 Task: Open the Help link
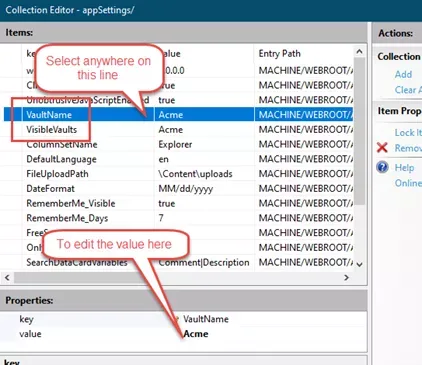404,167
